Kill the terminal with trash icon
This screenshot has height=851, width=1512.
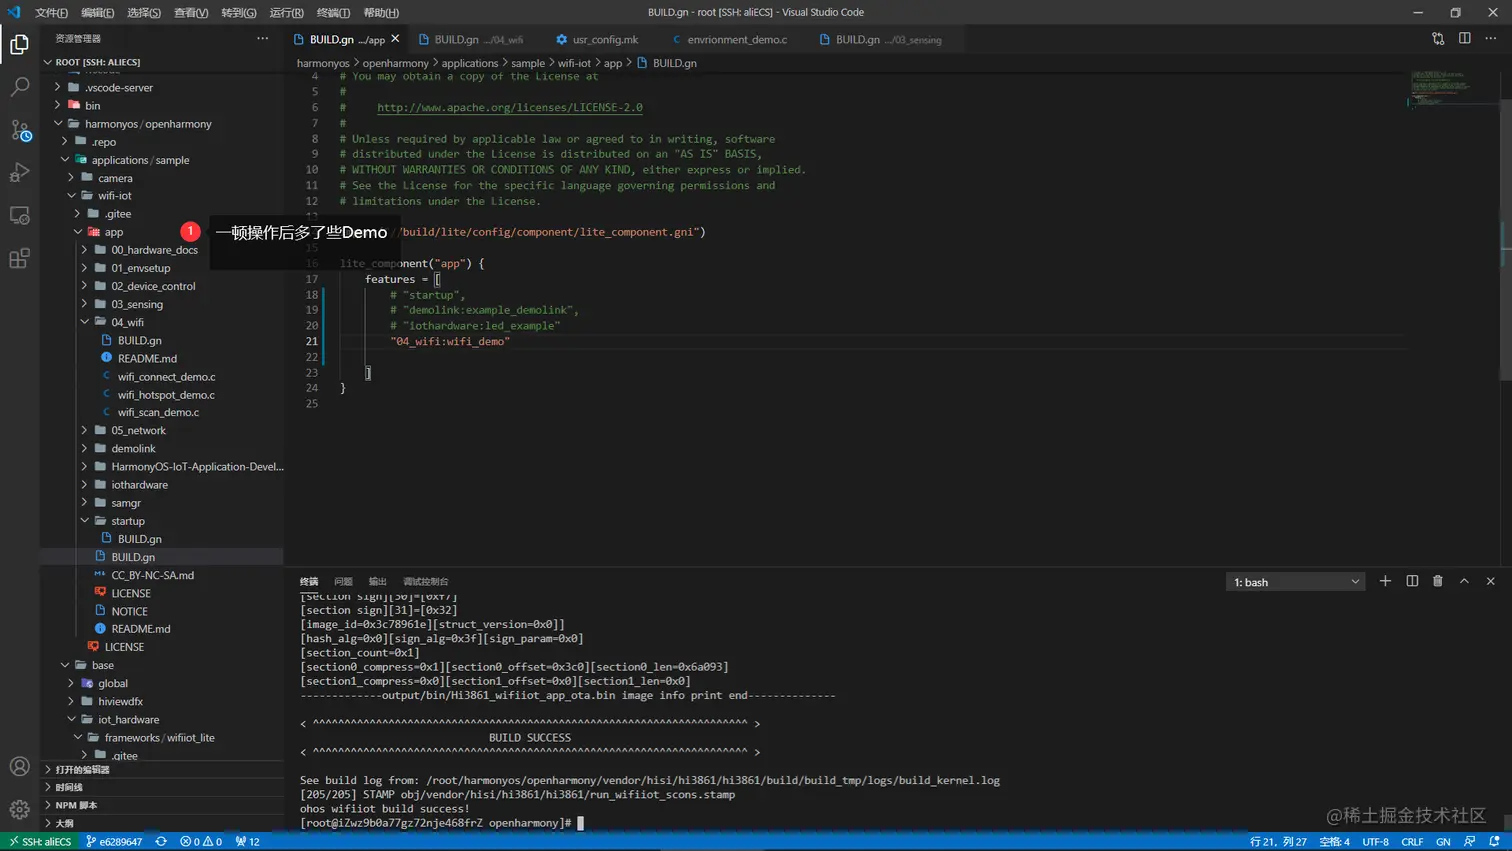click(x=1438, y=581)
